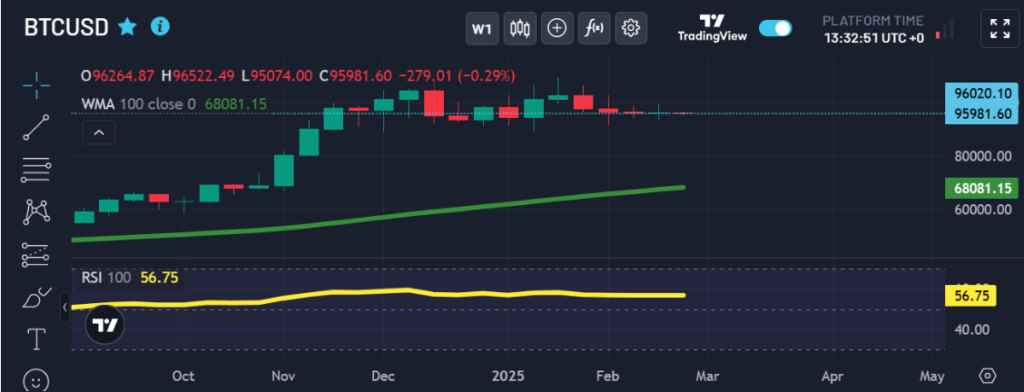Click the 2025 date label on time axis
1024x392 pixels.
pyautogui.click(x=507, y=376)
